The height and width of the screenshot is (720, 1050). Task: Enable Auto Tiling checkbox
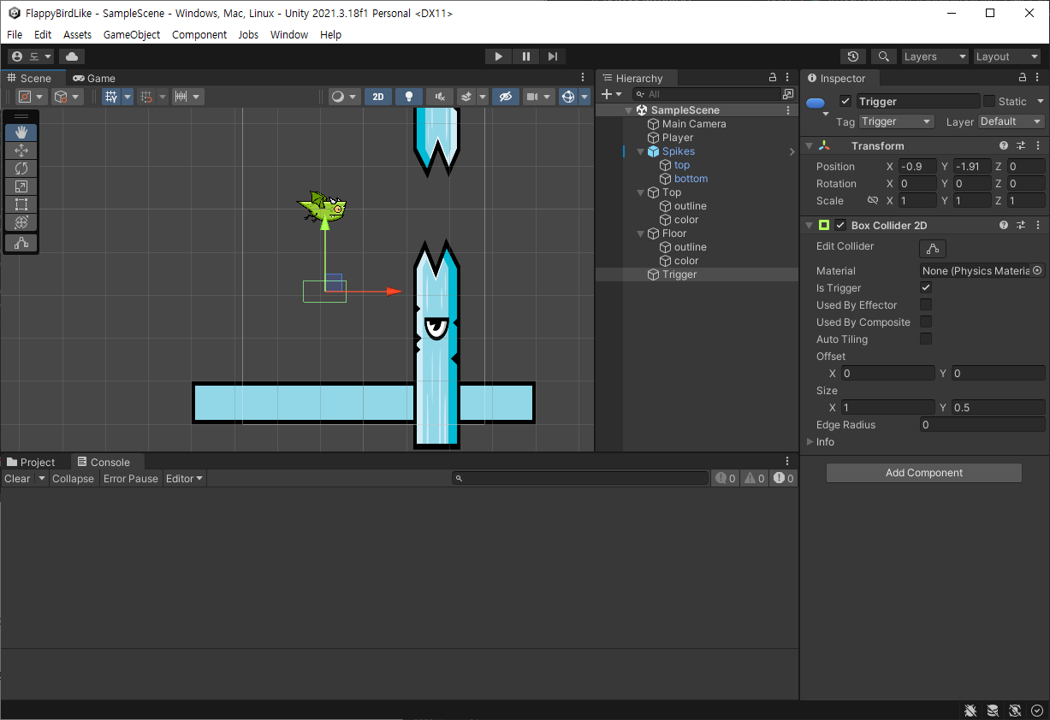point(925,339)
